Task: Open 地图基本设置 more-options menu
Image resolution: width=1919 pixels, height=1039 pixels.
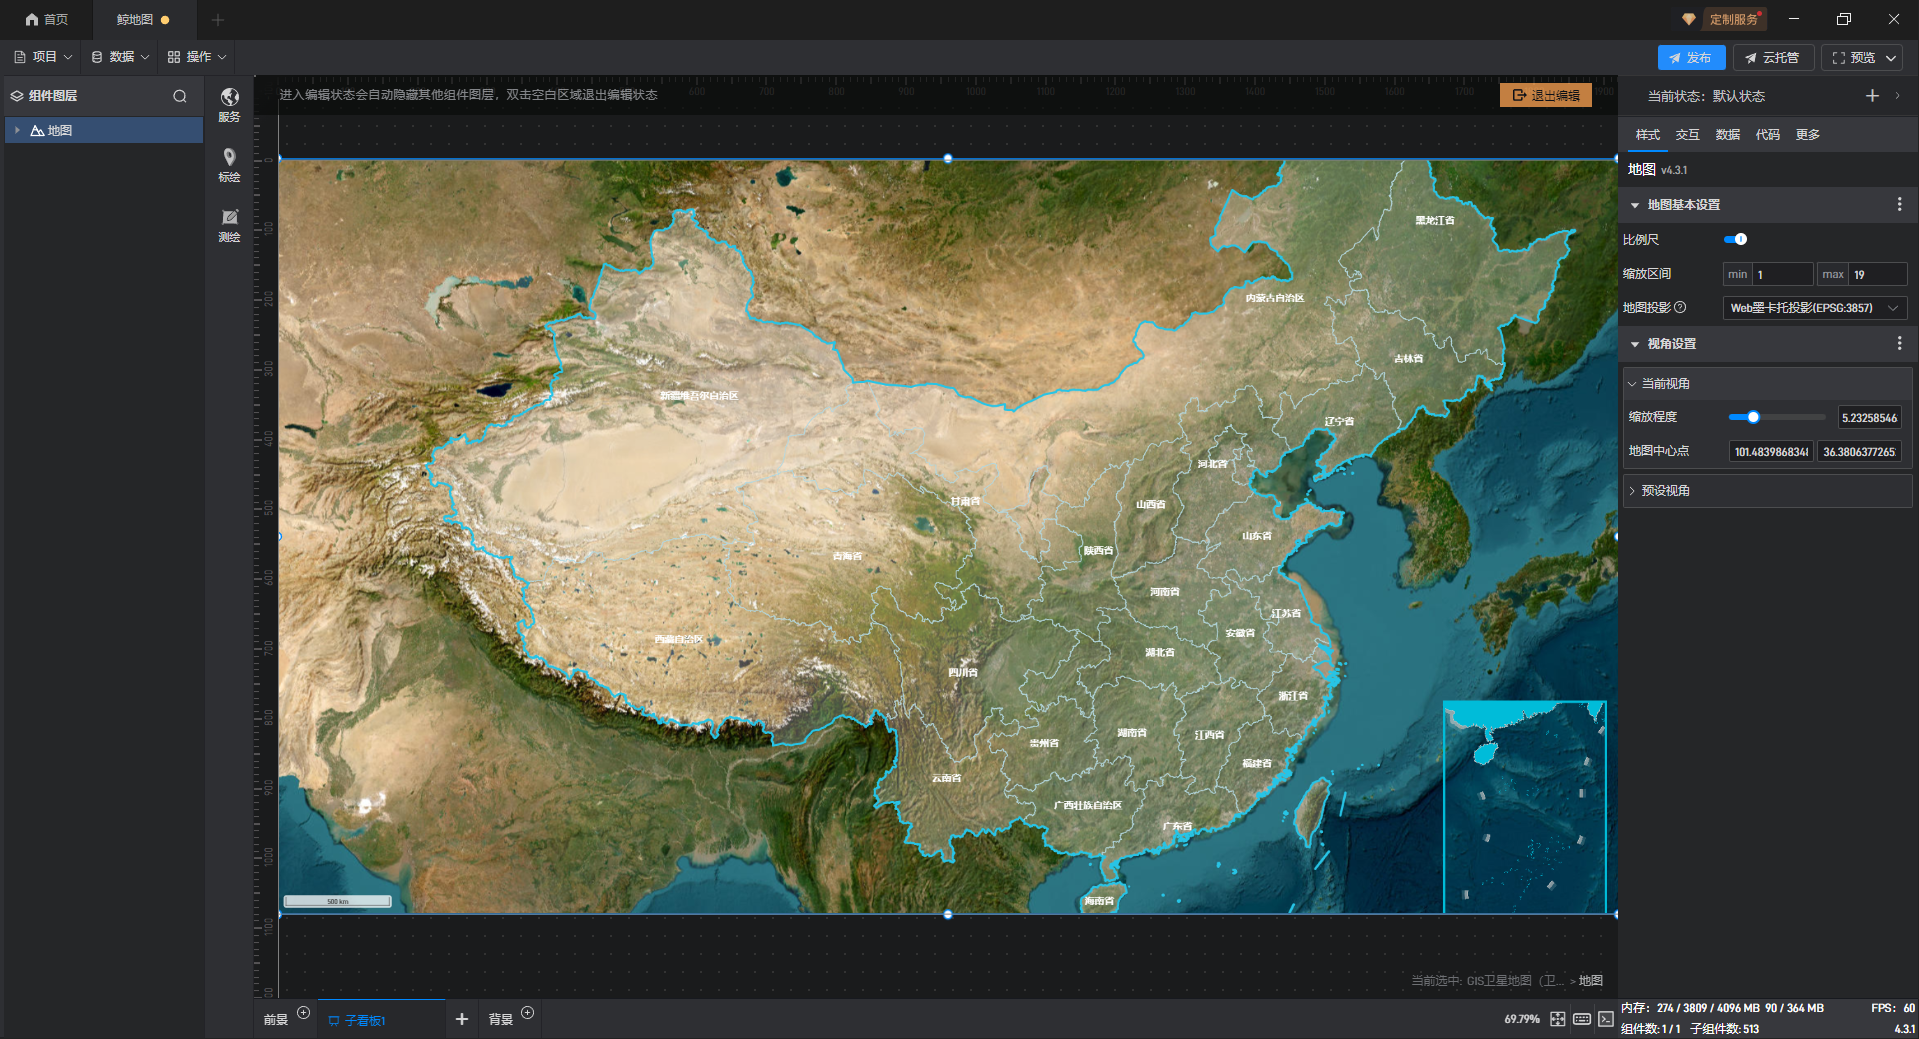Action: point(1899,204)
